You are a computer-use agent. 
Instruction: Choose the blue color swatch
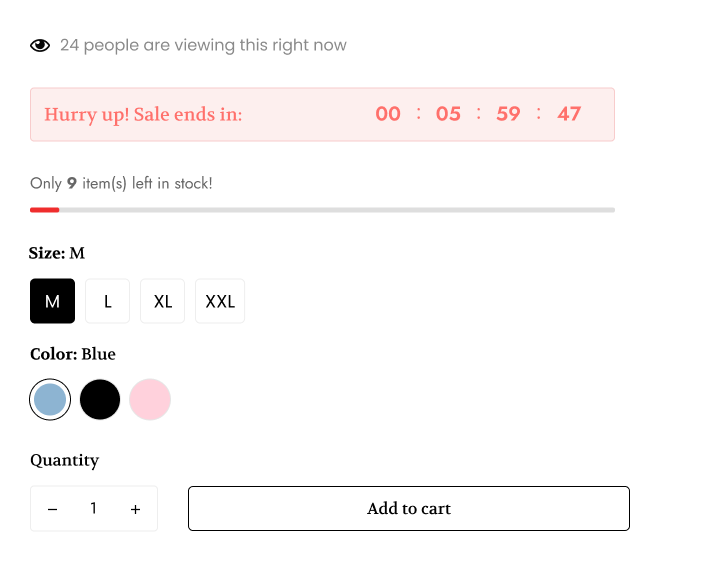tap(50, 400)
